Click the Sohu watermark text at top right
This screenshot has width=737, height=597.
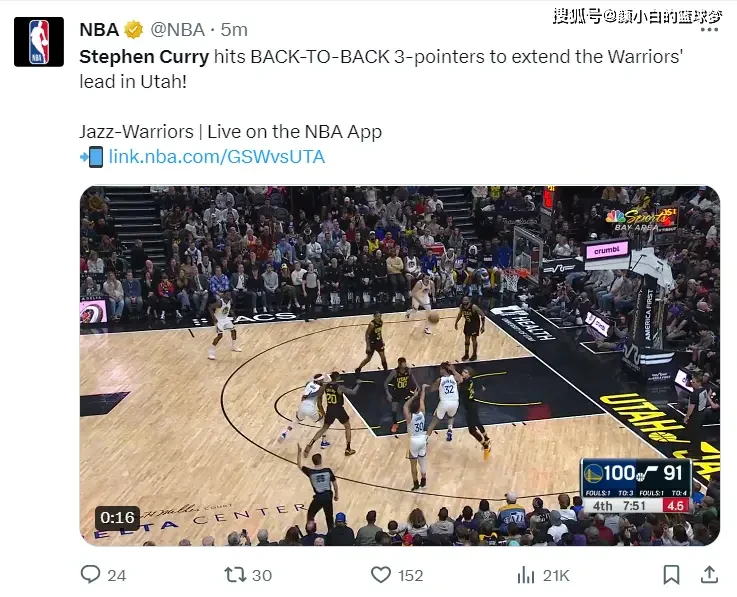637,16
